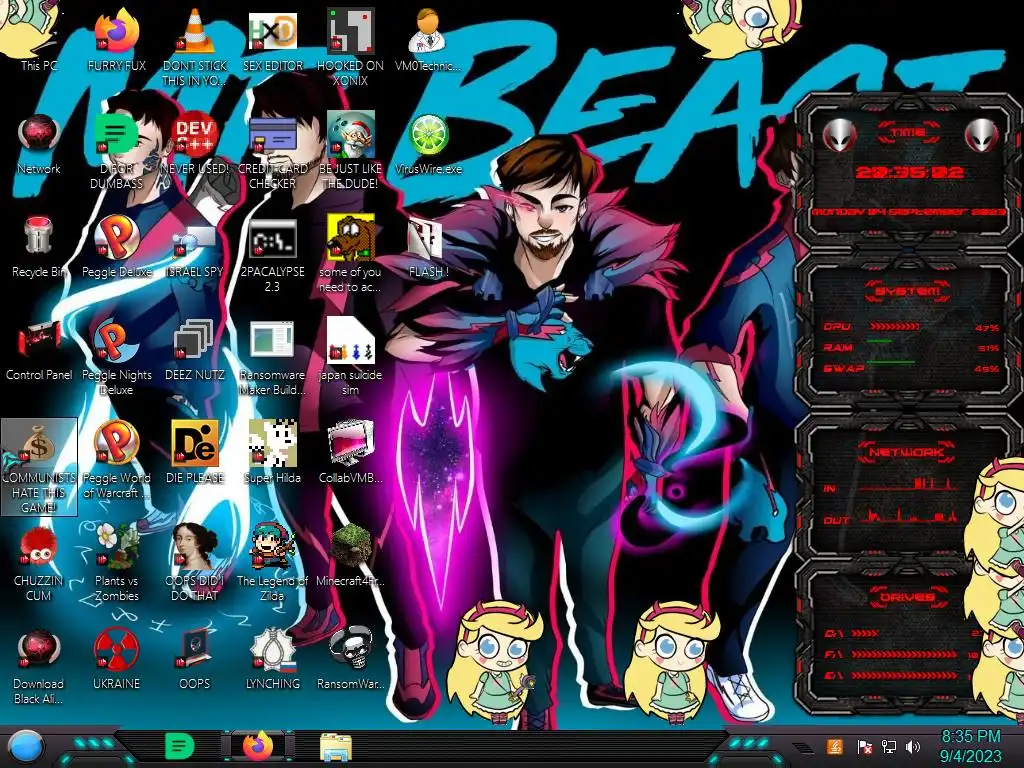Open the Recycle Bin
This screenshot has width=1024, height=768.
pos(39,236)
